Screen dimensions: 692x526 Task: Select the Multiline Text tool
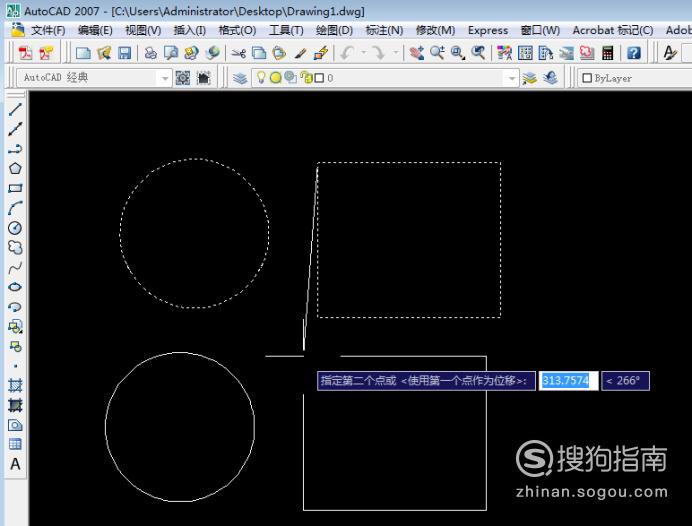(15, 464)
